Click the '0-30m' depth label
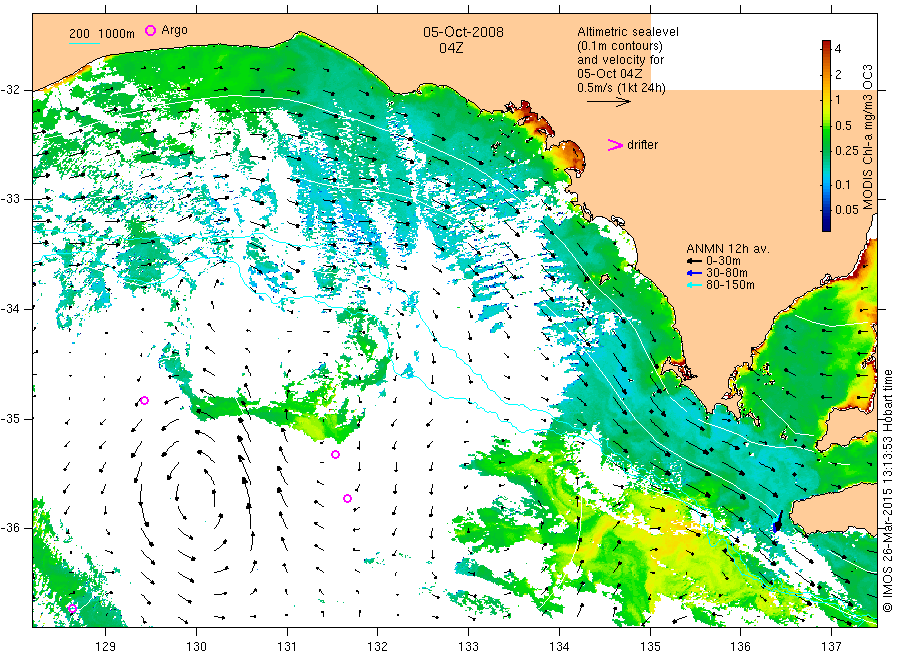 [723, 261]
